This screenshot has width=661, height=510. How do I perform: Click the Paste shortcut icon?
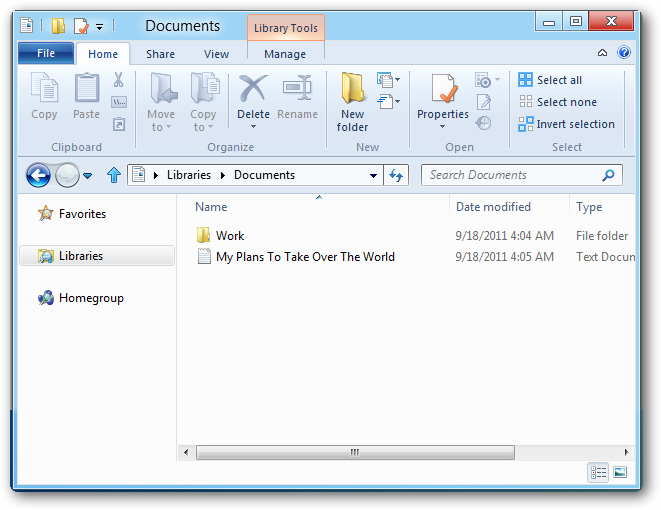[x=119, y=124]
